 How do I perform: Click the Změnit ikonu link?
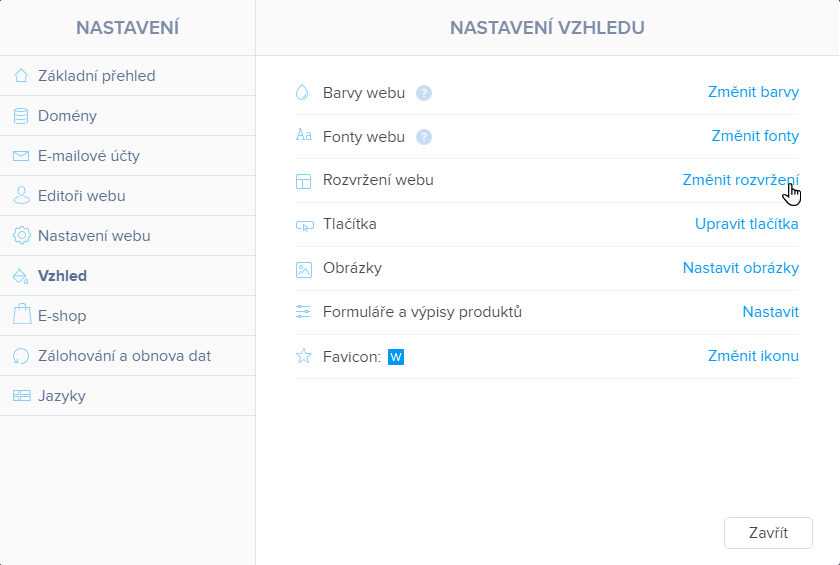[x=753, y=356]
